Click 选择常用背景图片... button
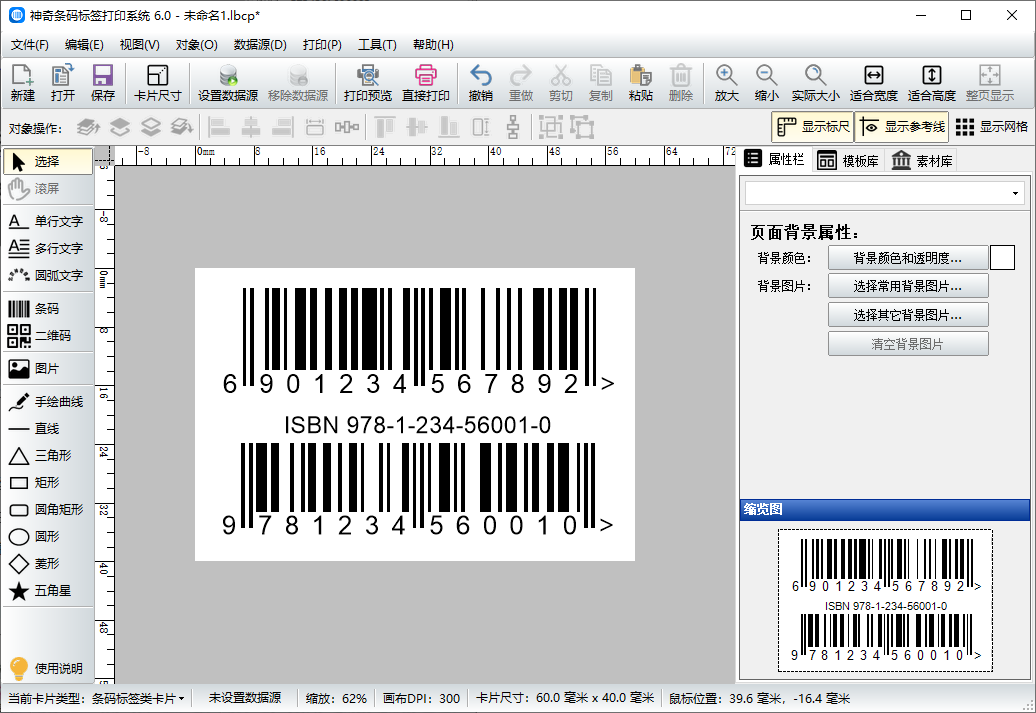The height and width of the screenshot is (713, 1036). point(907,287)
